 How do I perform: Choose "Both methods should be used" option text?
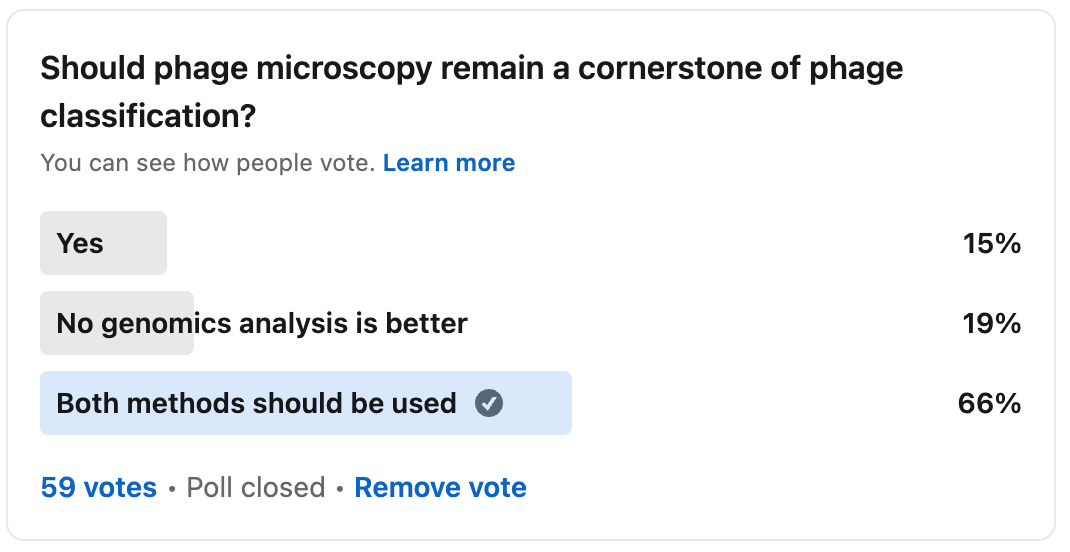pos(256,404)
